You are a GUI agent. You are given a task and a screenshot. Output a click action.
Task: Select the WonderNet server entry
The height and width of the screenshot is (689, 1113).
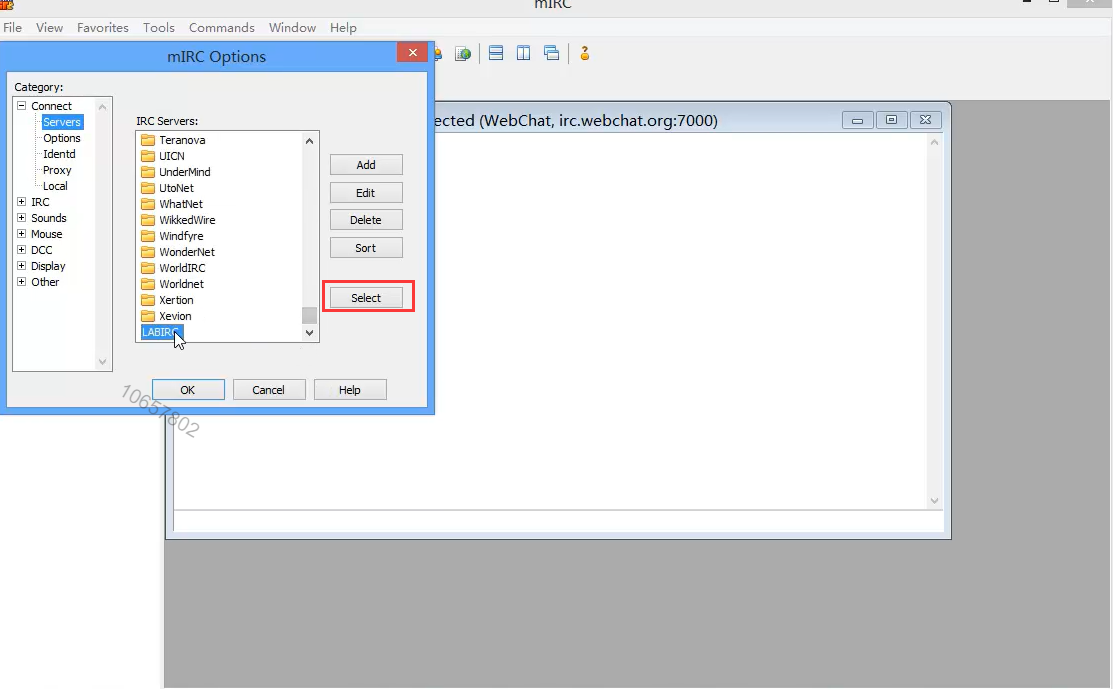tap(187, 252)
